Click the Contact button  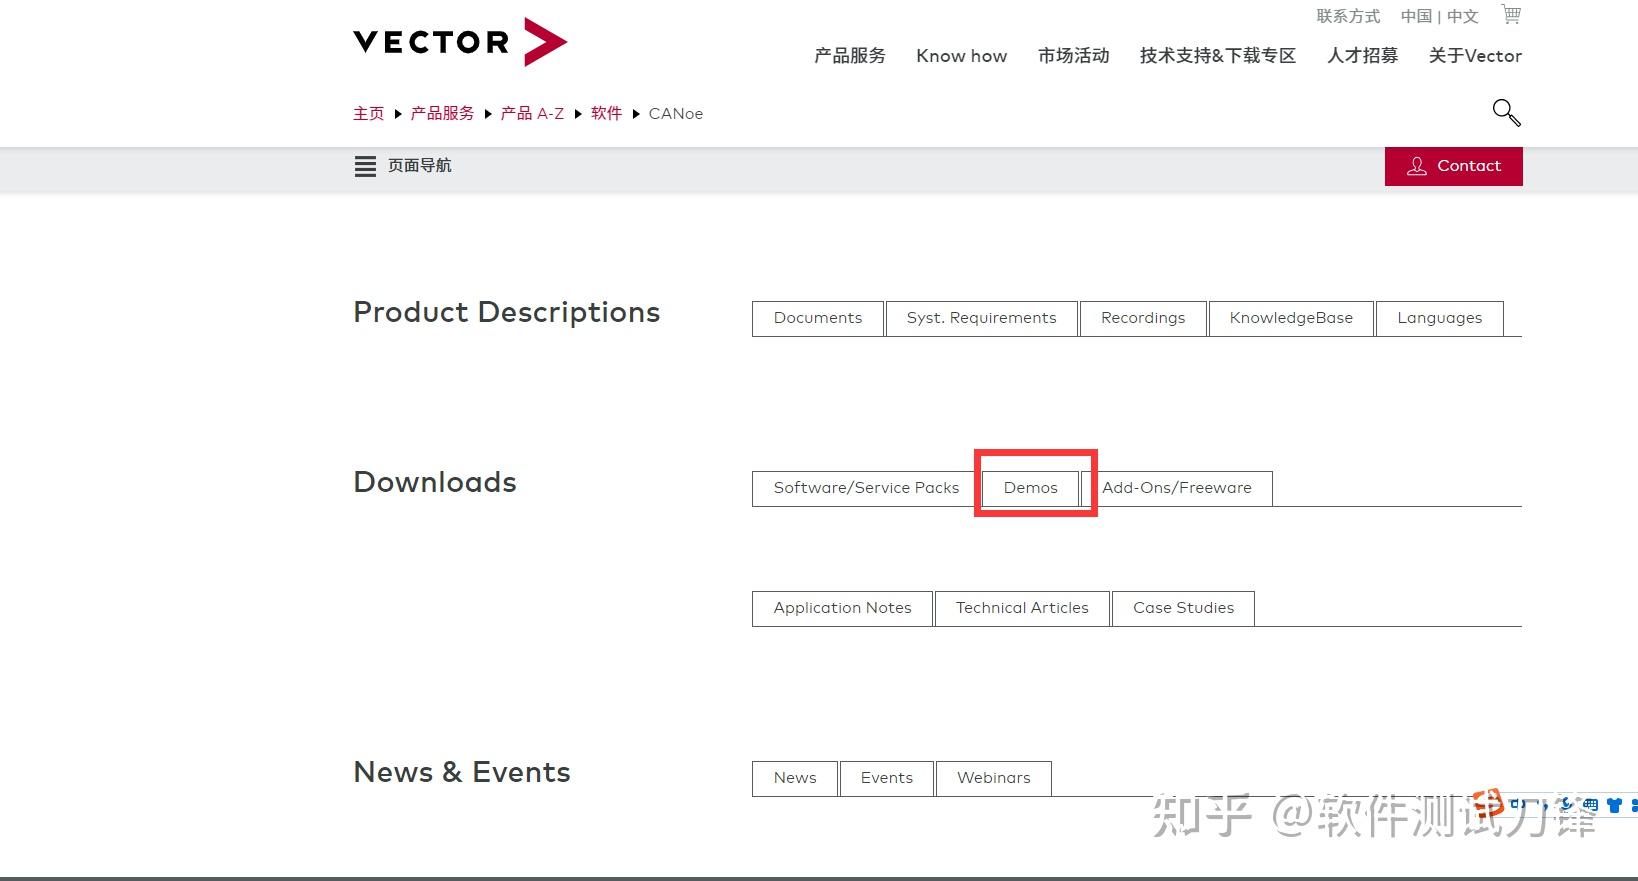click(1454, 166)
